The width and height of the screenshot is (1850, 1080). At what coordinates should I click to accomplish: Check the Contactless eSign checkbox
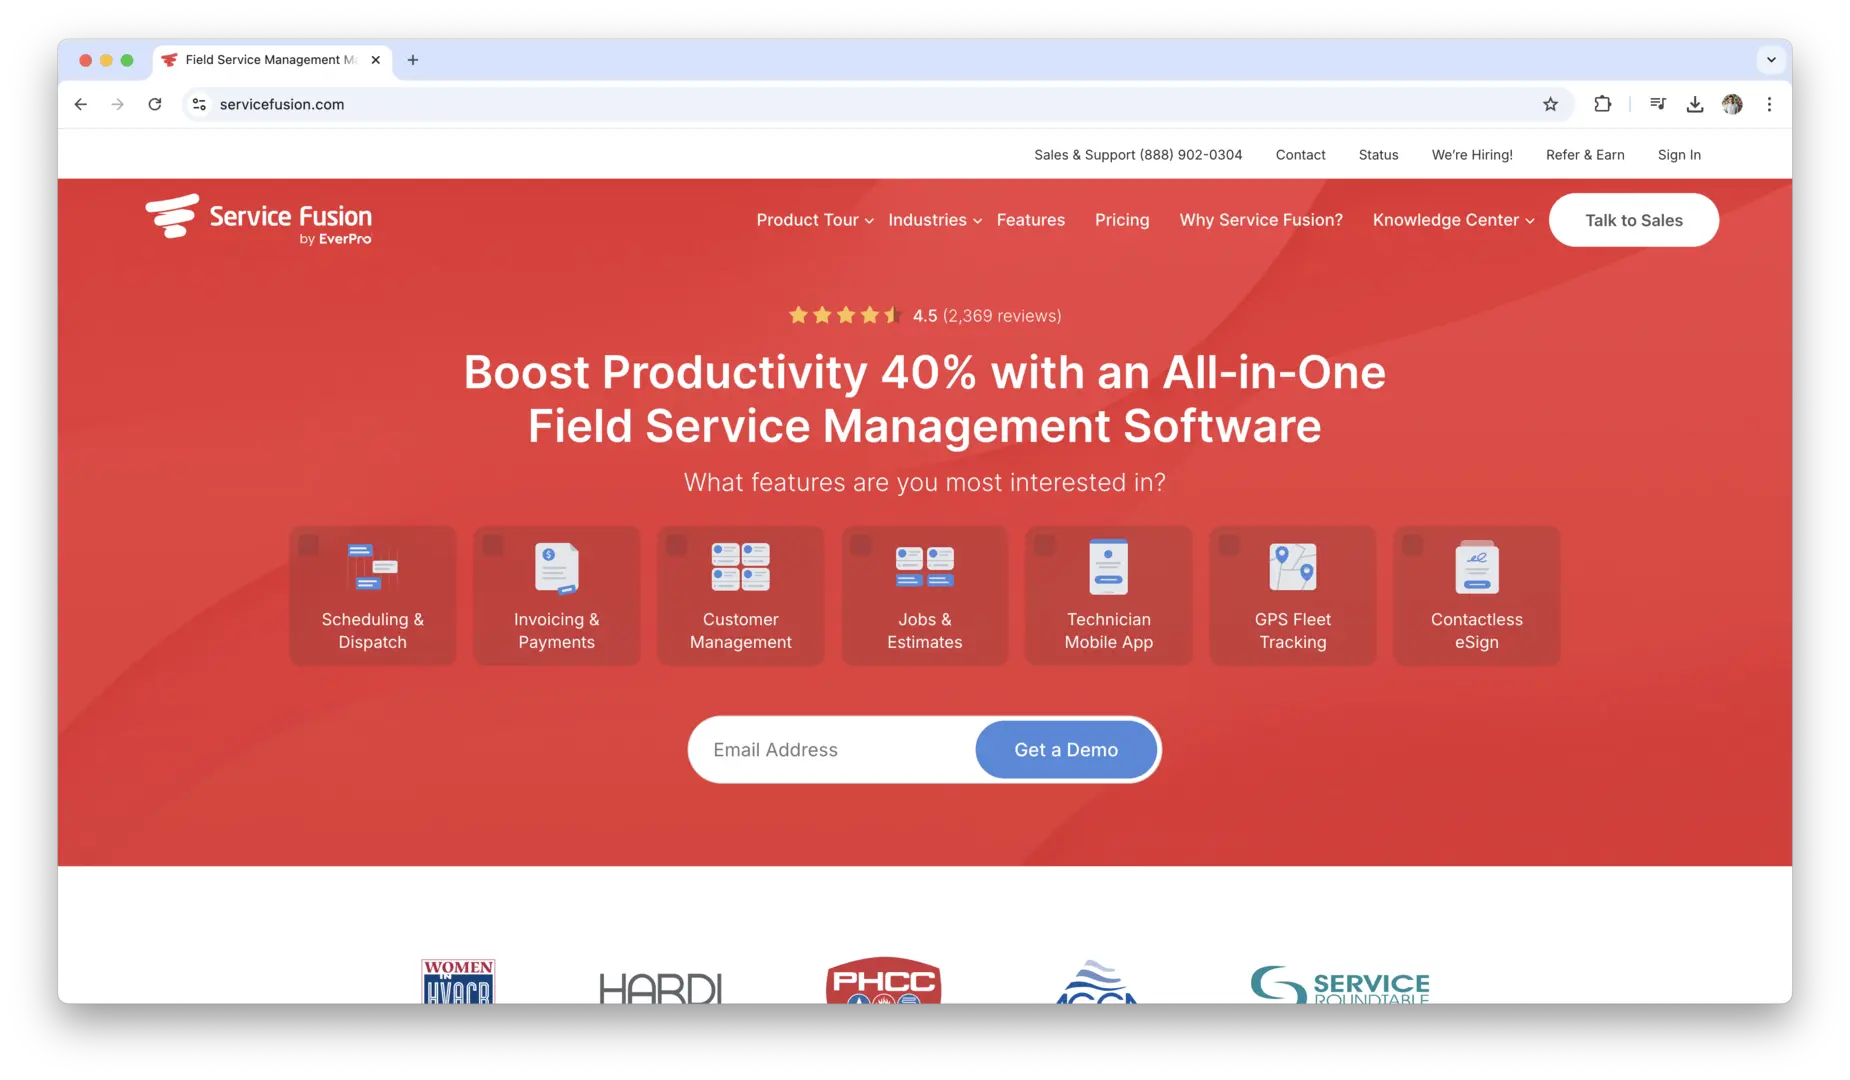[1413, 545]
